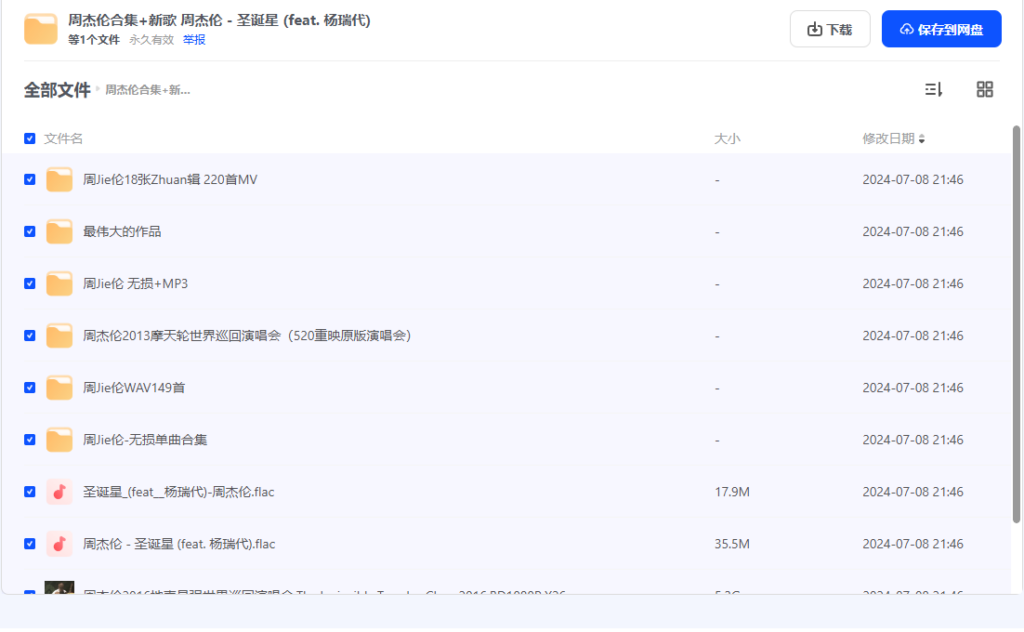The width and height of the screenshot is (1024, 632).
Task: Click the large share folder icon in header
Action: click(40, 29)
